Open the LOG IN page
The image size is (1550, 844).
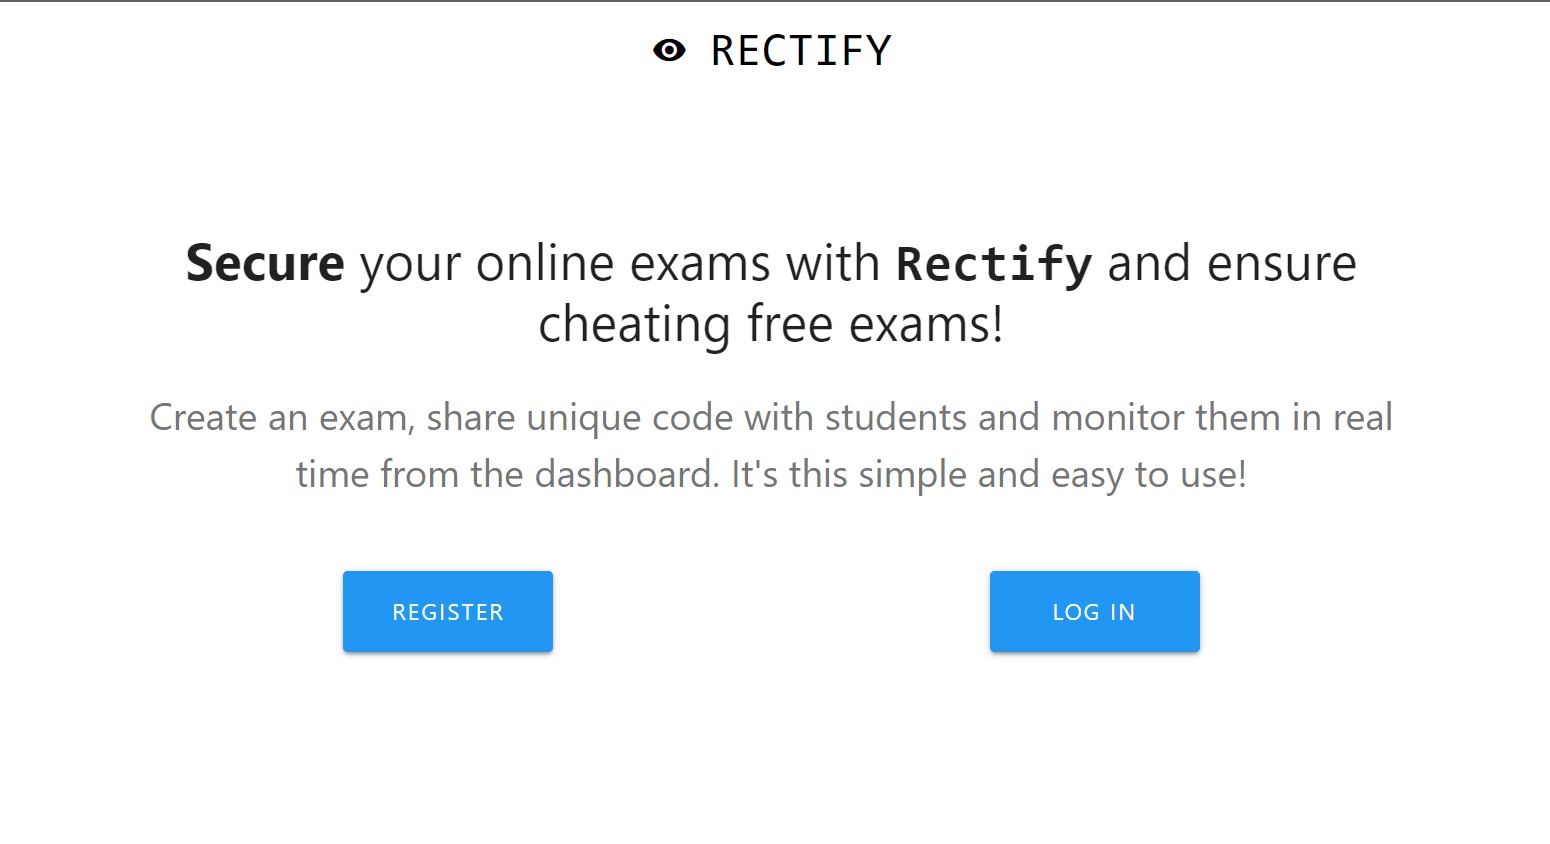(x=1094, y=612)
